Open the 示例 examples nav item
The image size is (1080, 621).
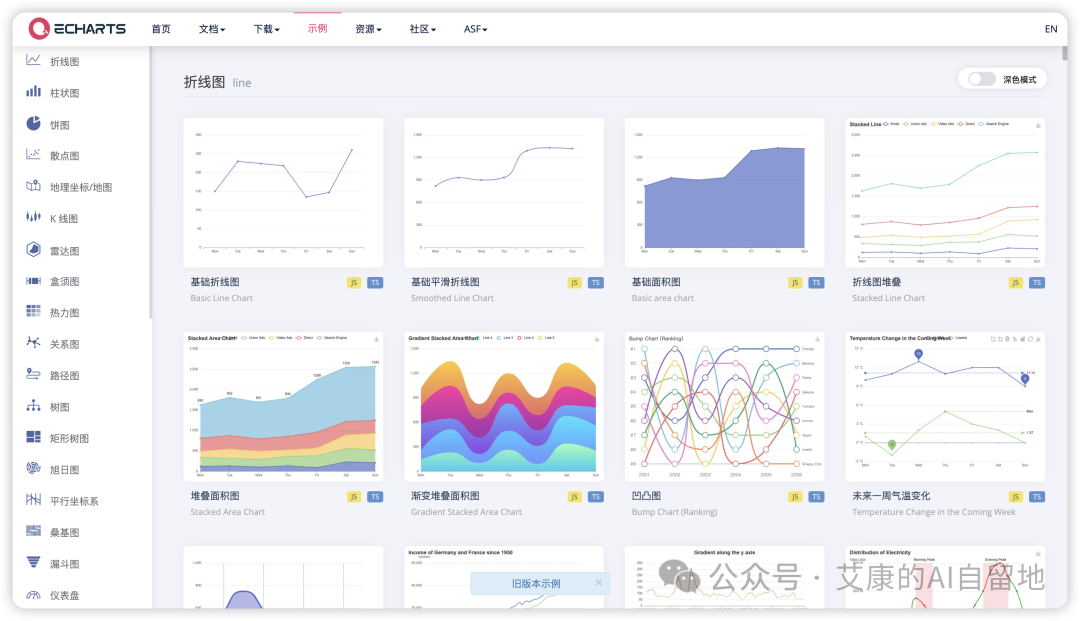coord(318,28)
